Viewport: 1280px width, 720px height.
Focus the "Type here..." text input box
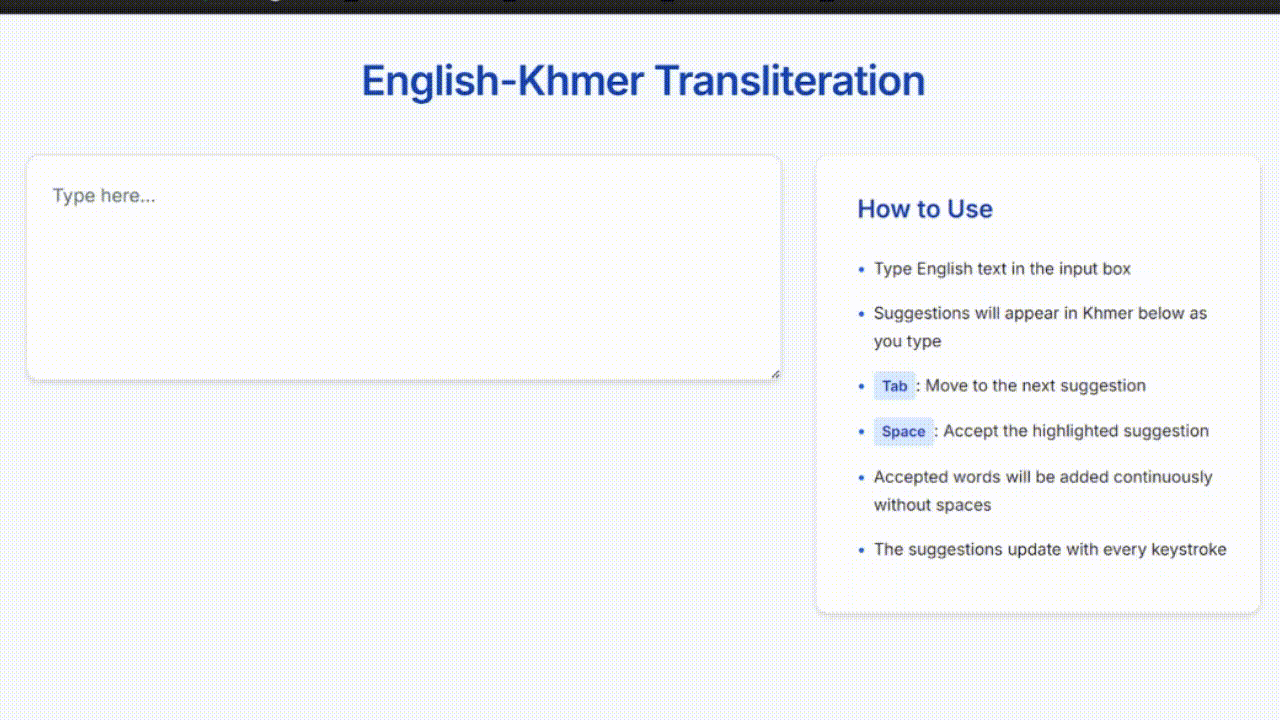coord(403,268)
